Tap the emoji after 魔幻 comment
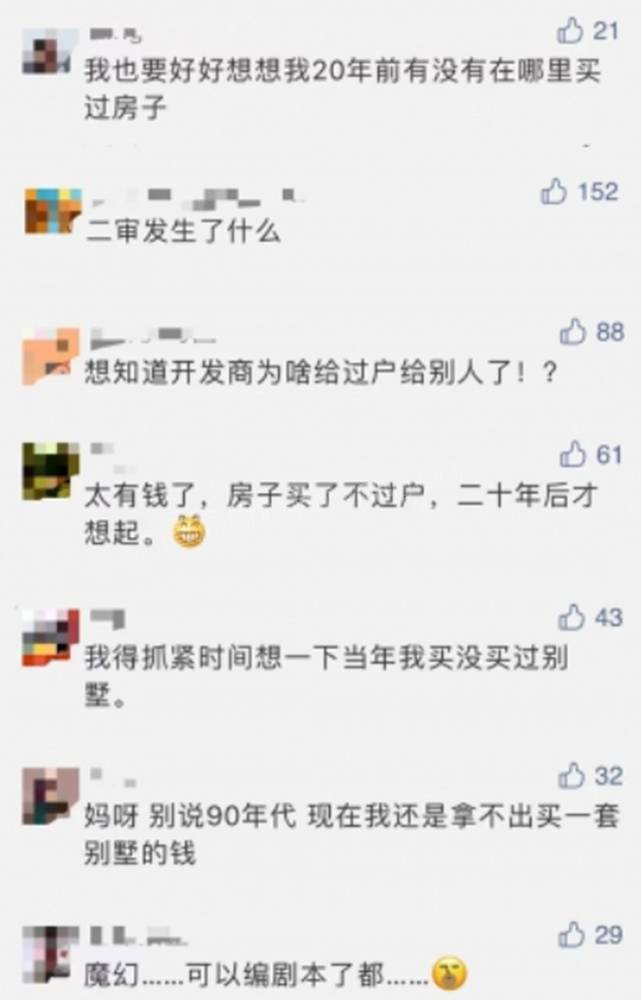 [x=450, y=973]
